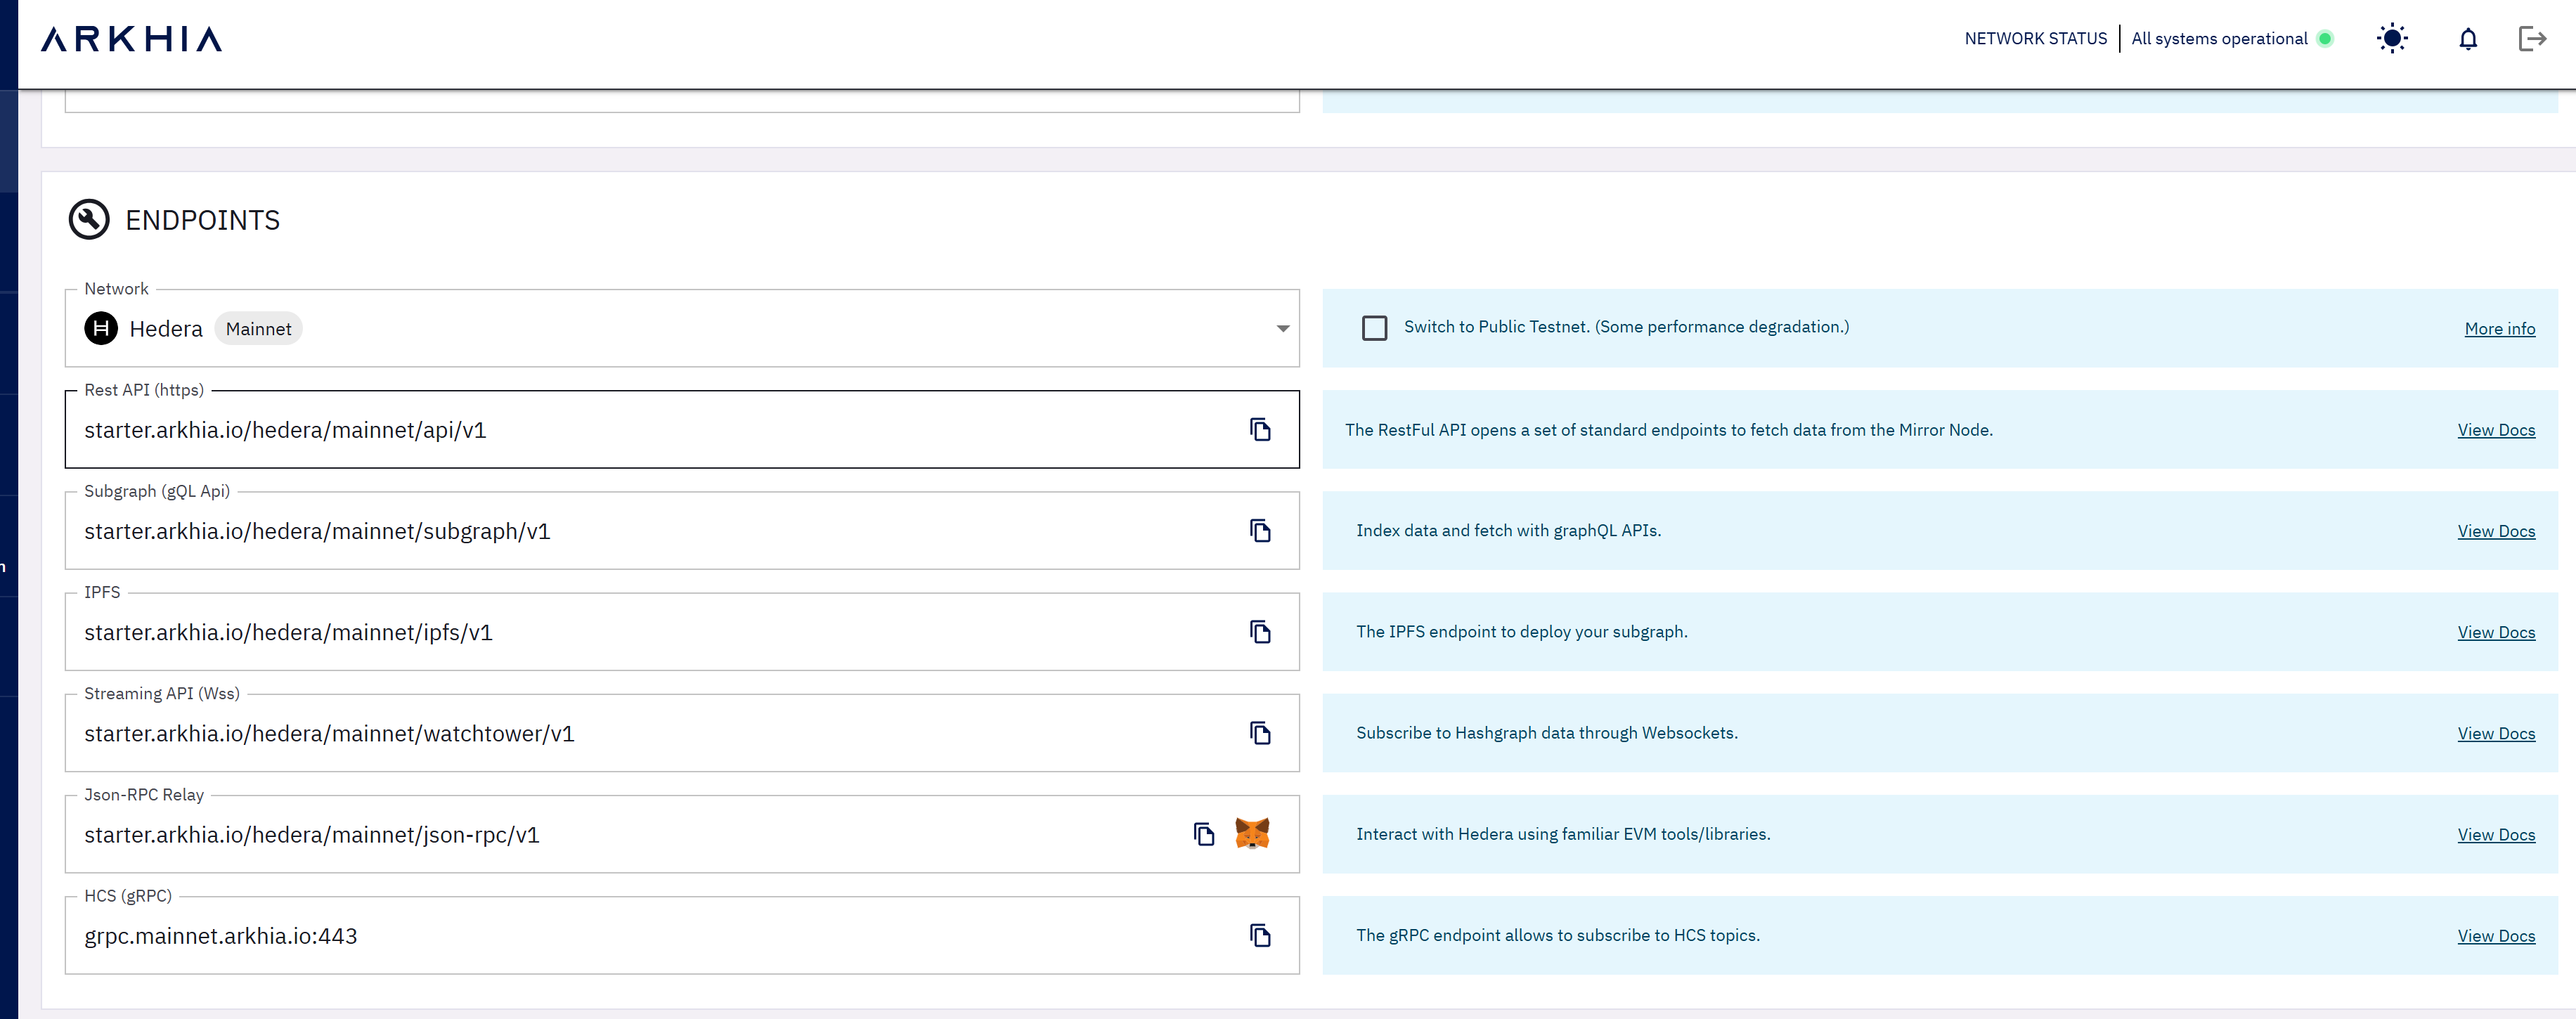Copy the IPFS endpoint URL

pyautogui.click(x=1260, y=632)
